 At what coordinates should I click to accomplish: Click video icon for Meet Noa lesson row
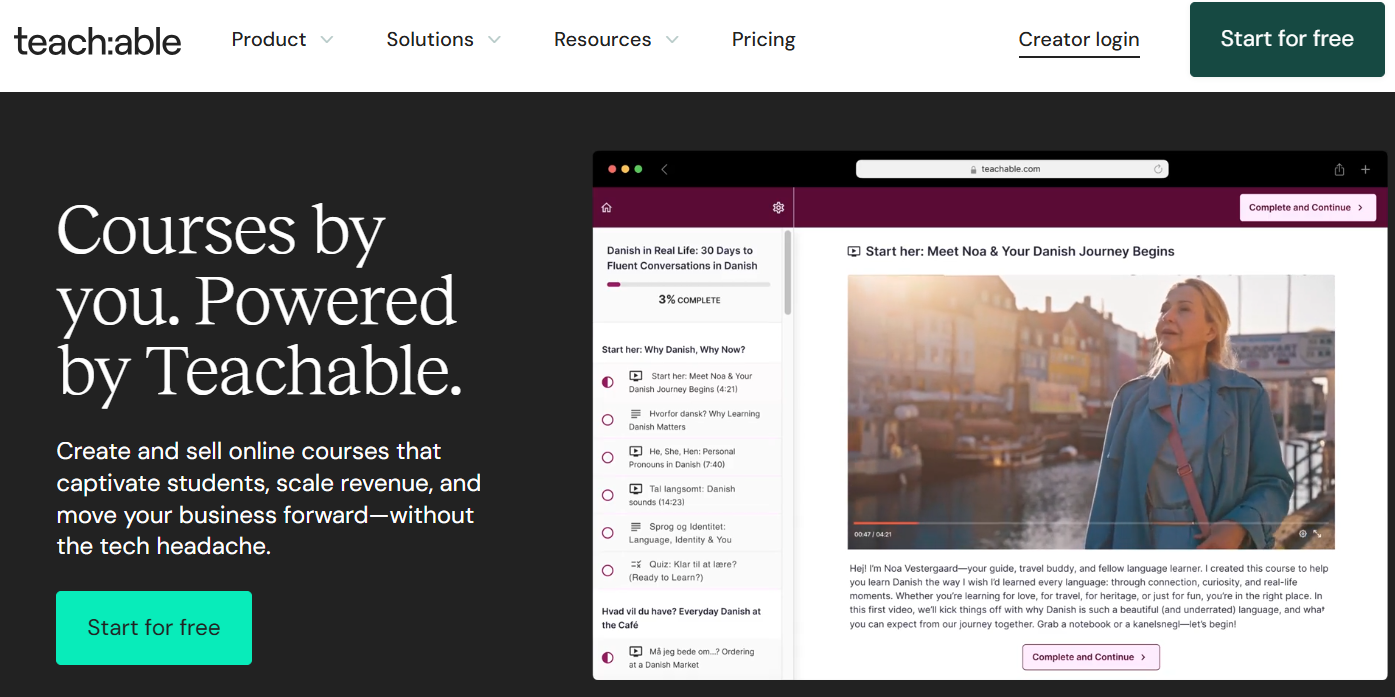[x=636, y=376]
